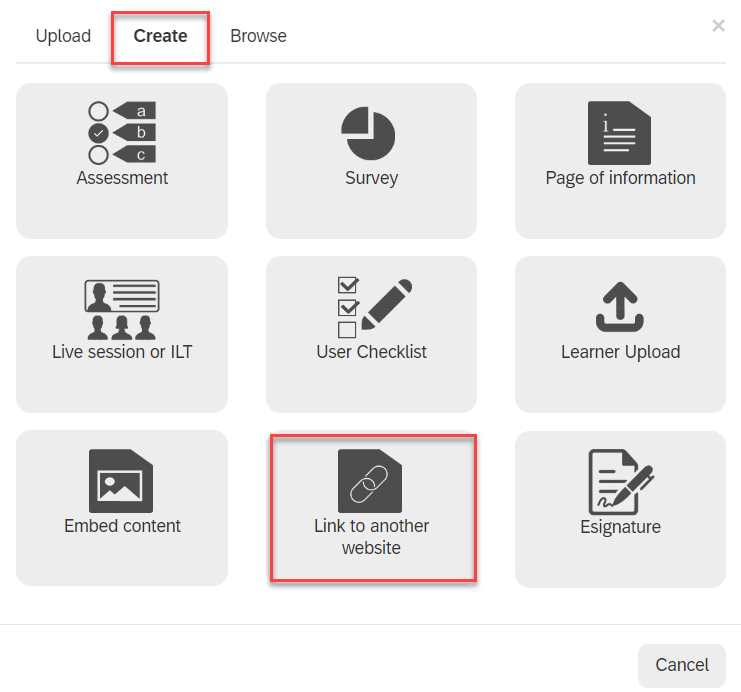Pick the Live session or ILT classroom icon
The height and width of the screenshot is (692, 741).
pos(122,310)
